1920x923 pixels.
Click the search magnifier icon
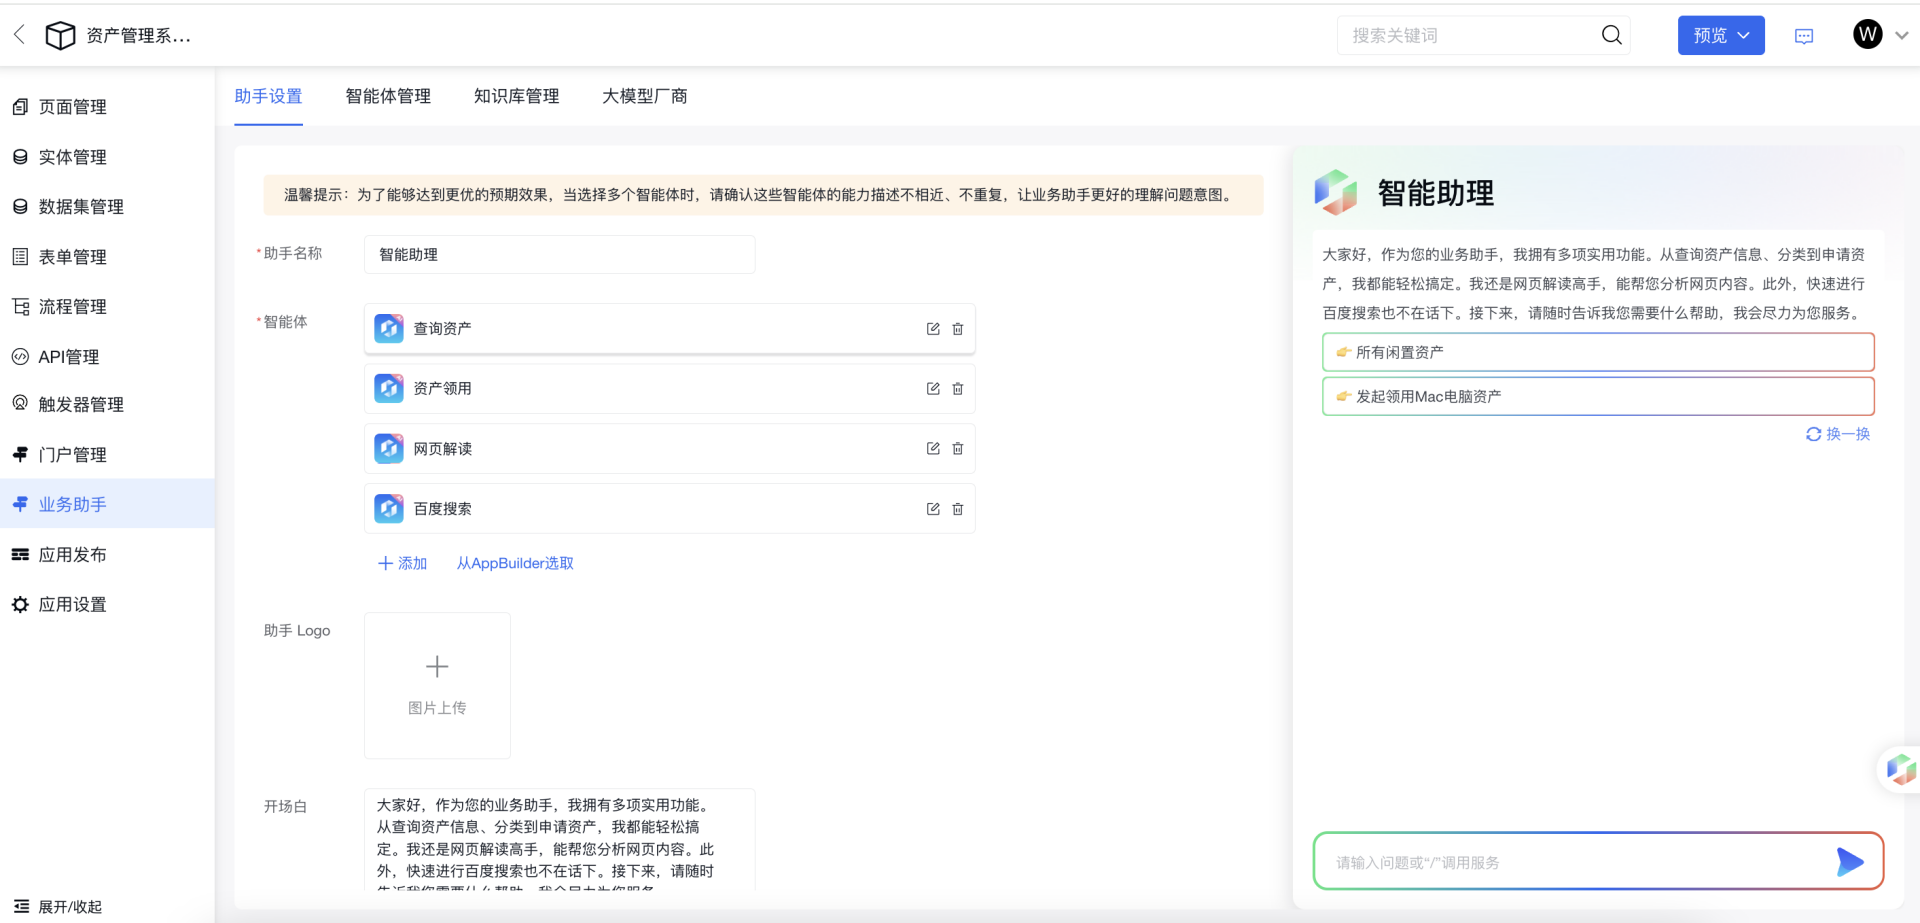click(x=1611, y=35)
